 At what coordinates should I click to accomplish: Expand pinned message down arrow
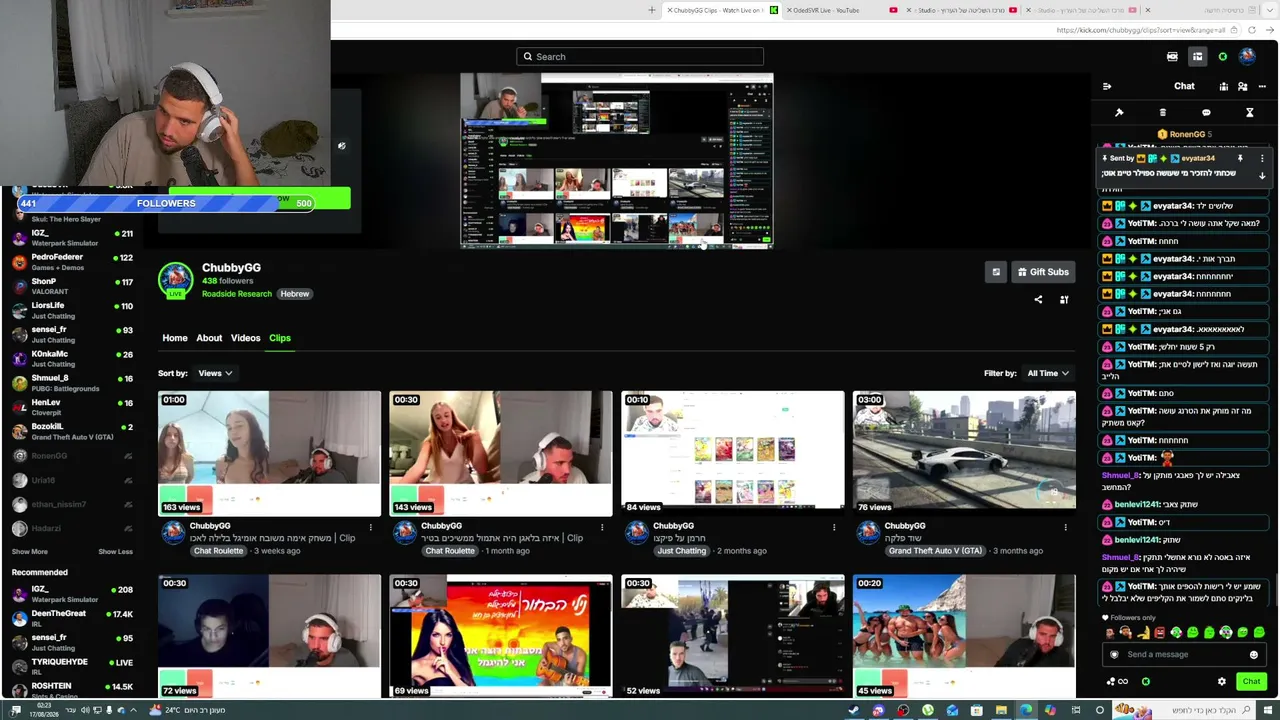tap(1262, 175)
